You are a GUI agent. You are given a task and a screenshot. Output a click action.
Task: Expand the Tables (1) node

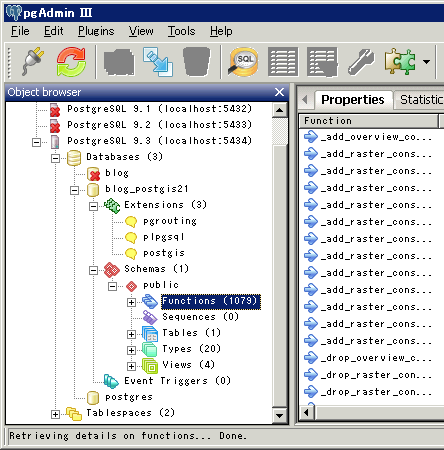[x=131, y=334]
